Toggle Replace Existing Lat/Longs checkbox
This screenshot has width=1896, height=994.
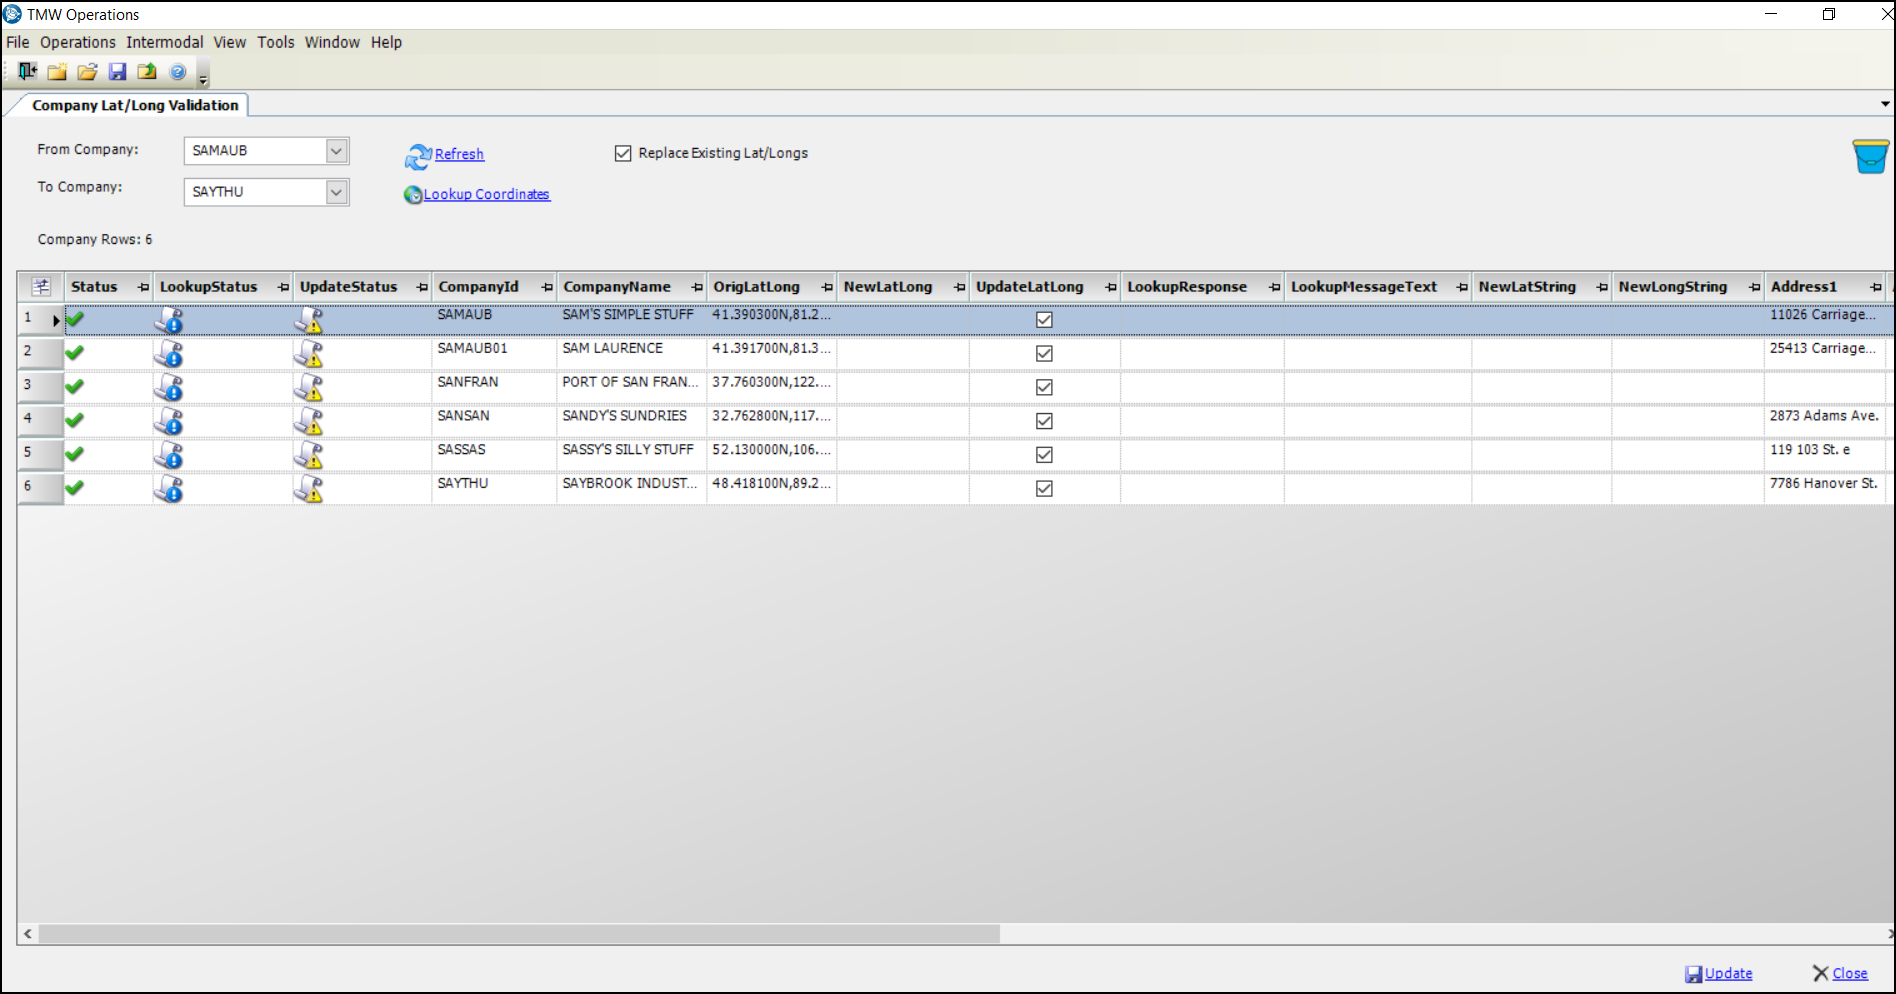pyautogui.click(x=623, y=153)
